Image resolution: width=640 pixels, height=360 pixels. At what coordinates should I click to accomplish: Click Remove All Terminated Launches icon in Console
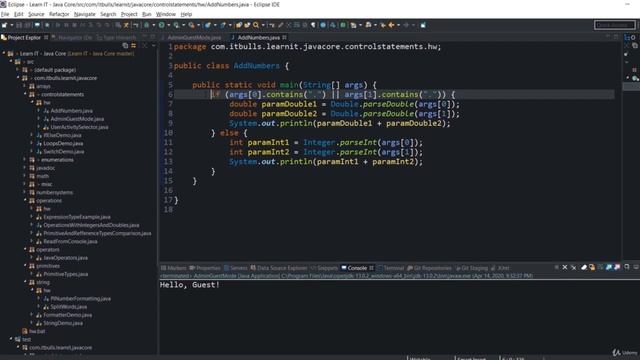click(x=573, y=267)
